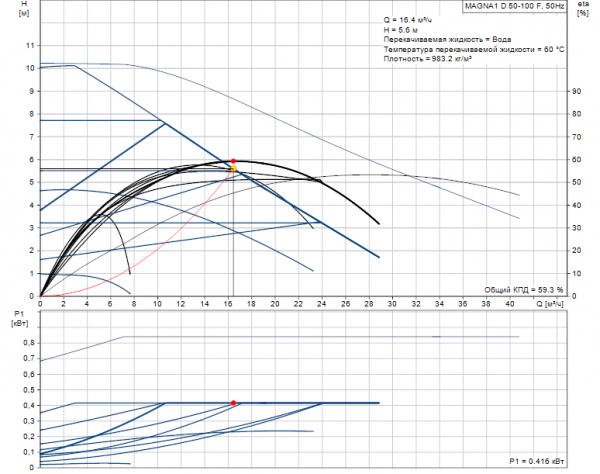Click the MAGNA1 D 50-100 F, 50Hz title box
600x474 pixels.
(514, 6)
